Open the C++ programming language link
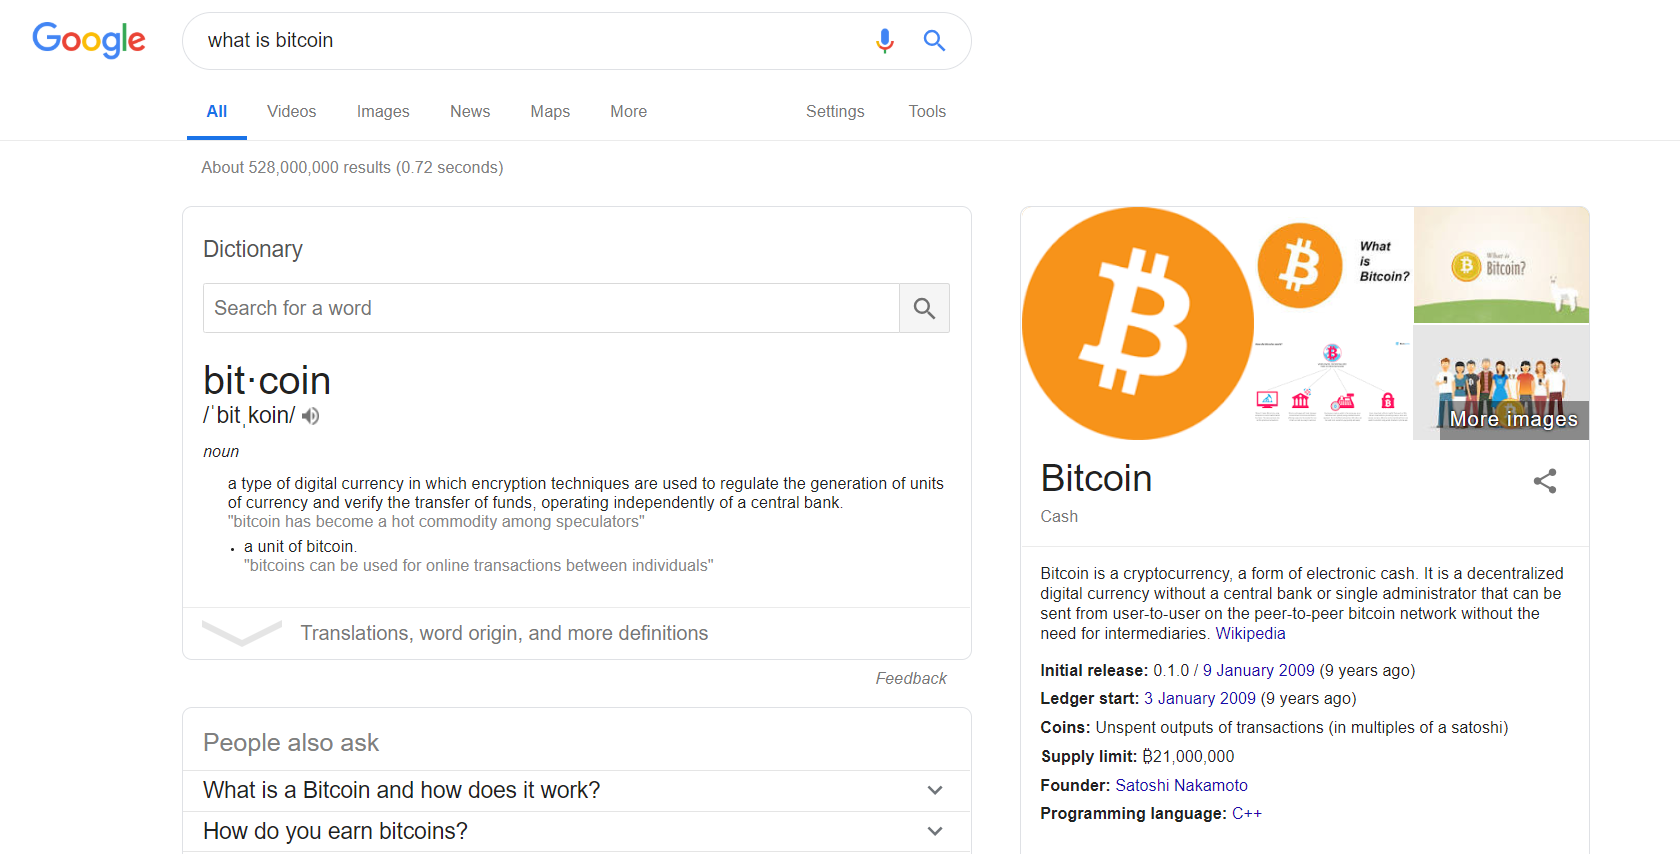 1246,813
